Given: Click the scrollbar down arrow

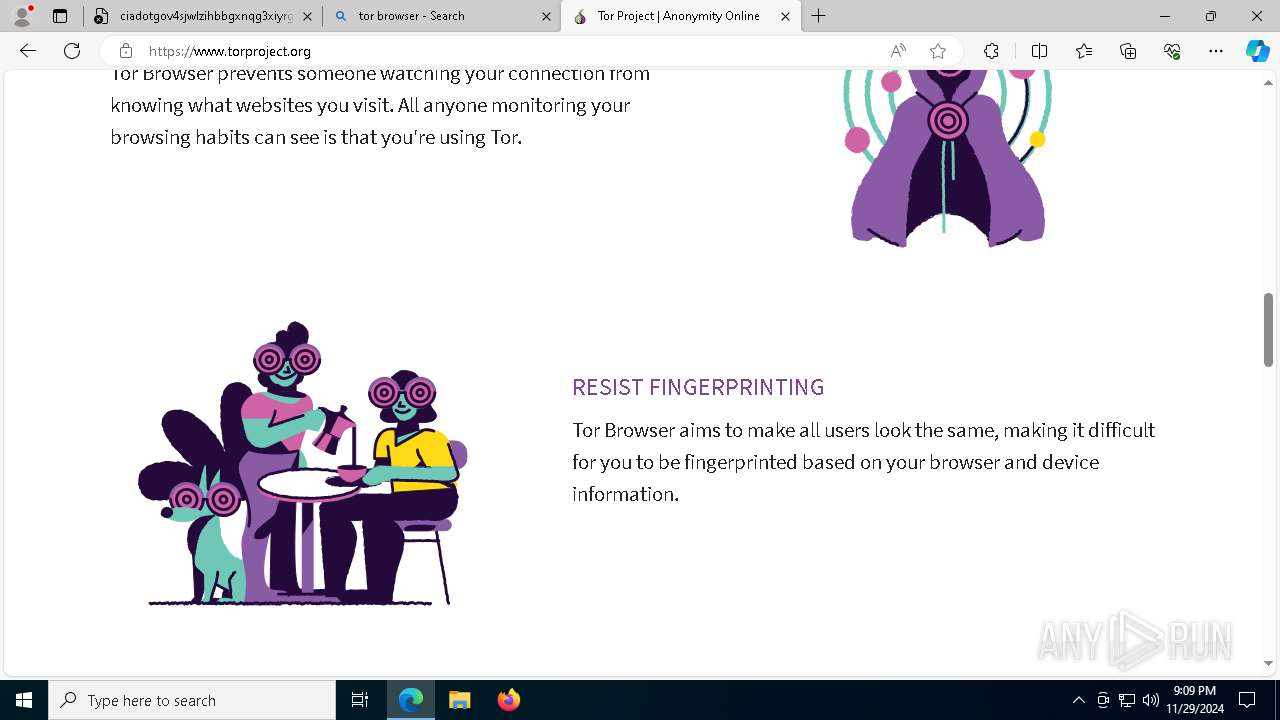Looking at the screenshot, I should pyautogui.click(x=1269, y=663).
